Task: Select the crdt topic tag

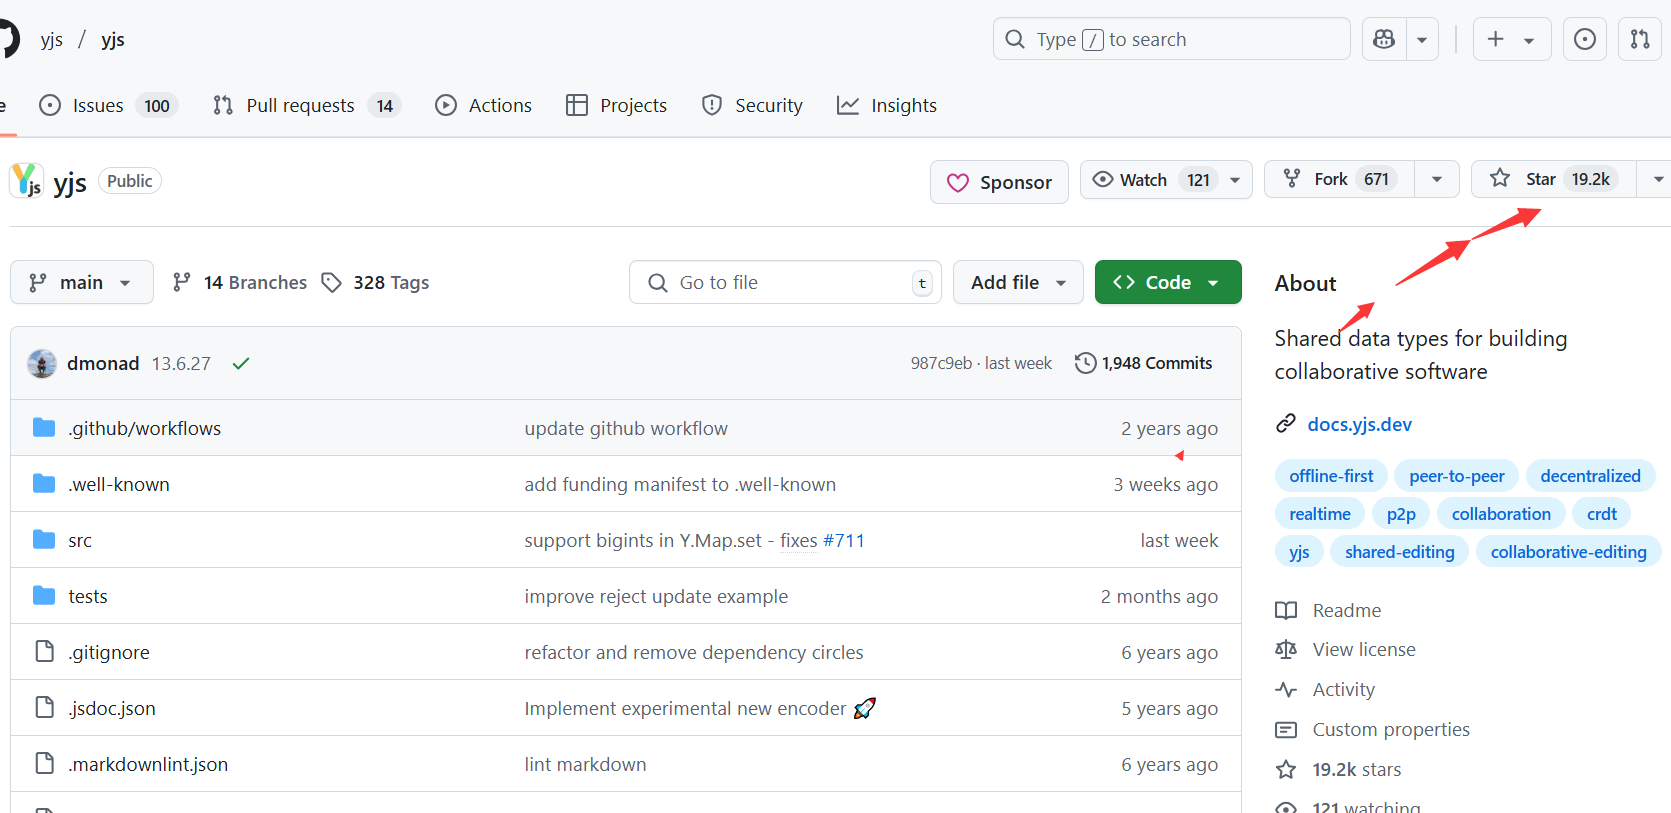Action: (1602, 514)
